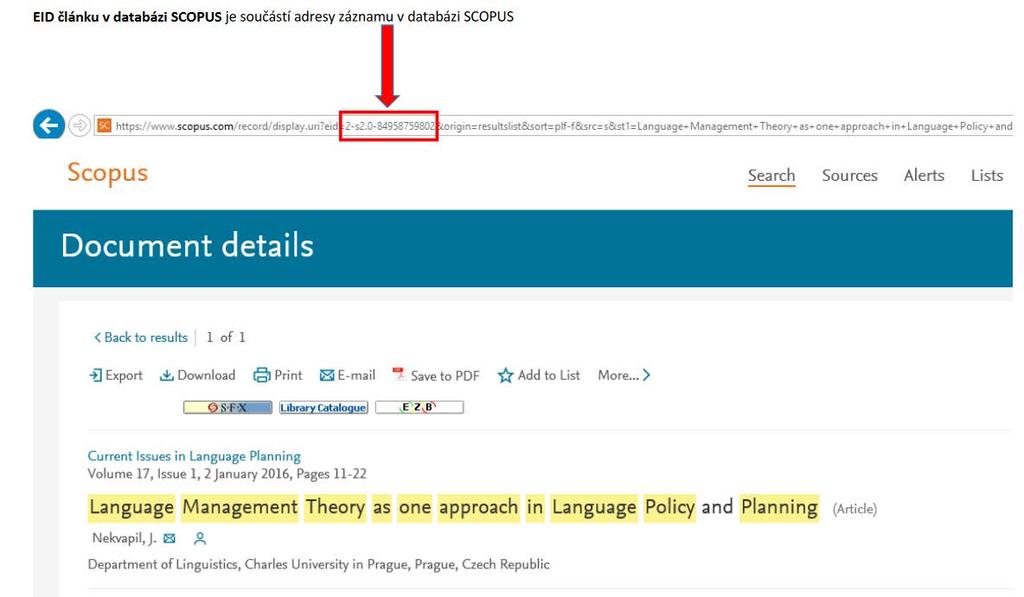Click the envelope icon beside E-mail
The width and height of the screenshot is (1024, 597).
point(327,376)
